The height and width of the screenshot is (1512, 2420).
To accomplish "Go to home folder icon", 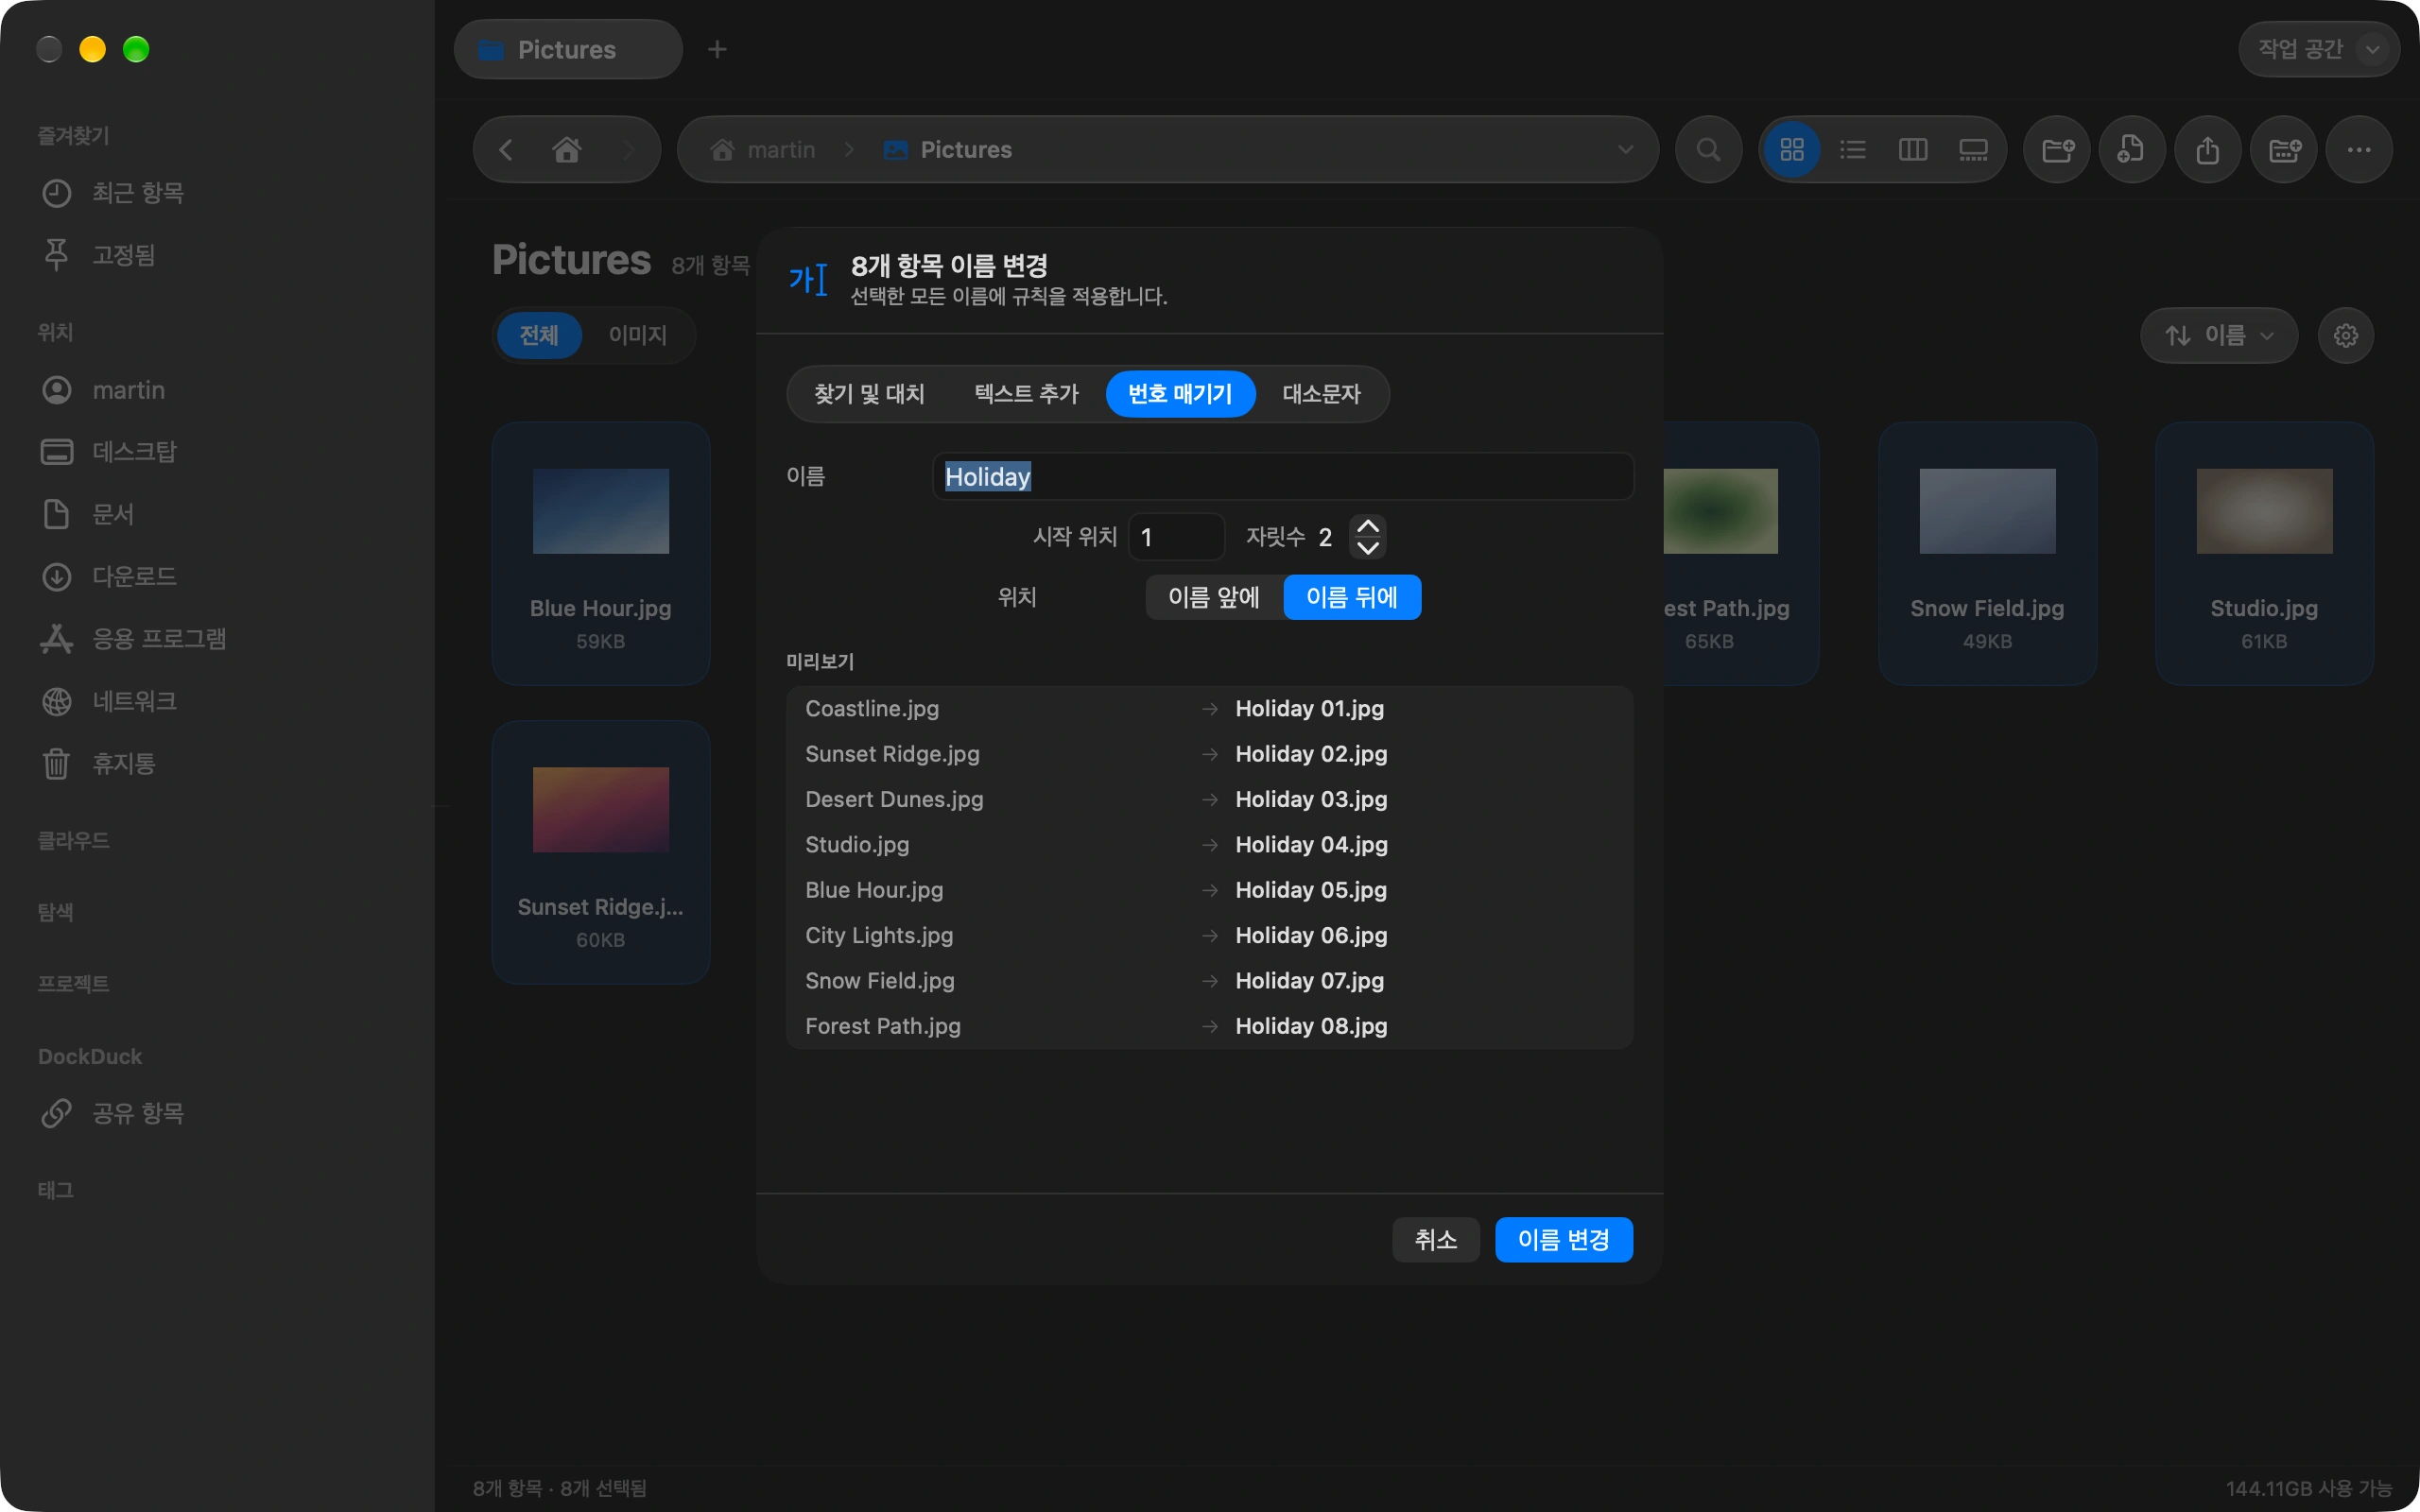I will coord(567,150).
